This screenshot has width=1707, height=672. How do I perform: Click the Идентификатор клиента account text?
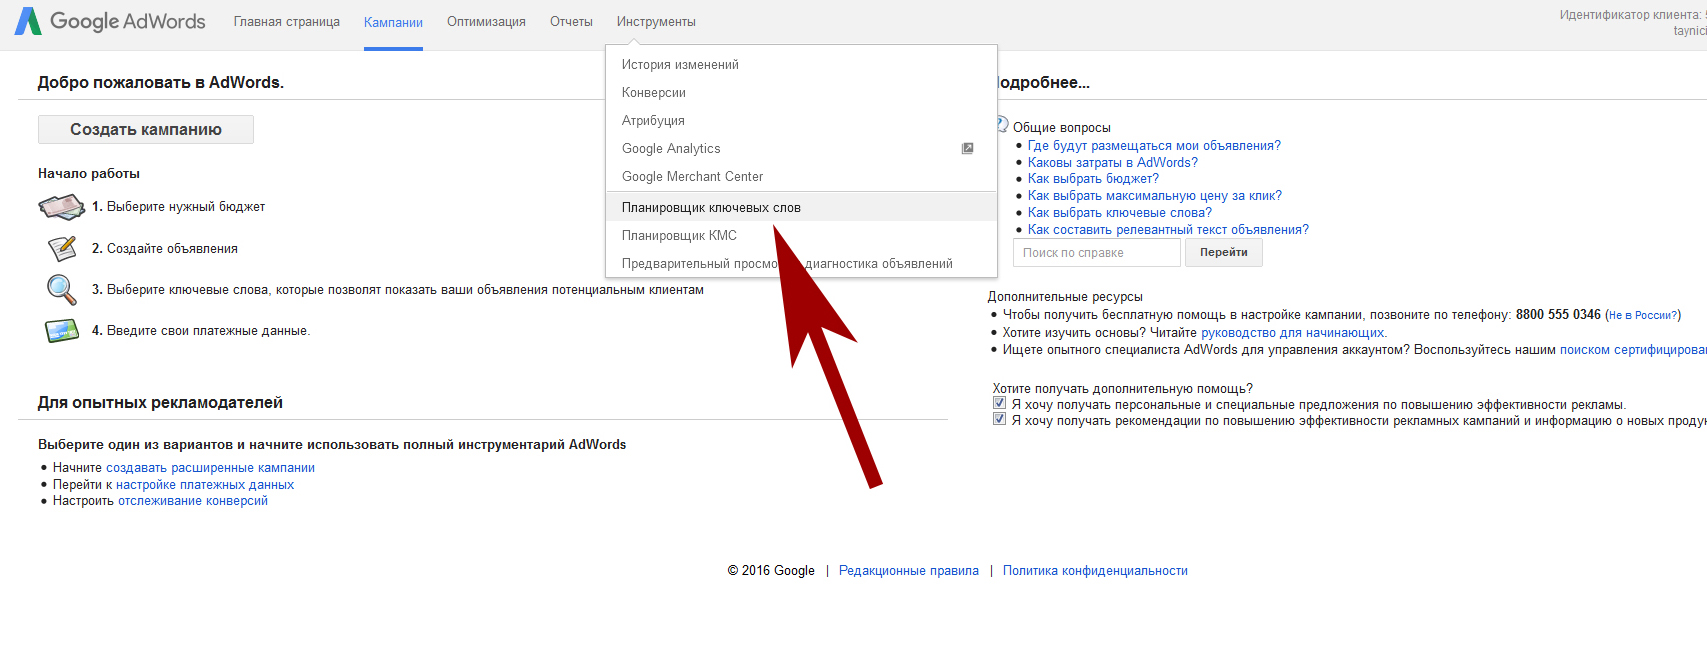point(1632,15)
